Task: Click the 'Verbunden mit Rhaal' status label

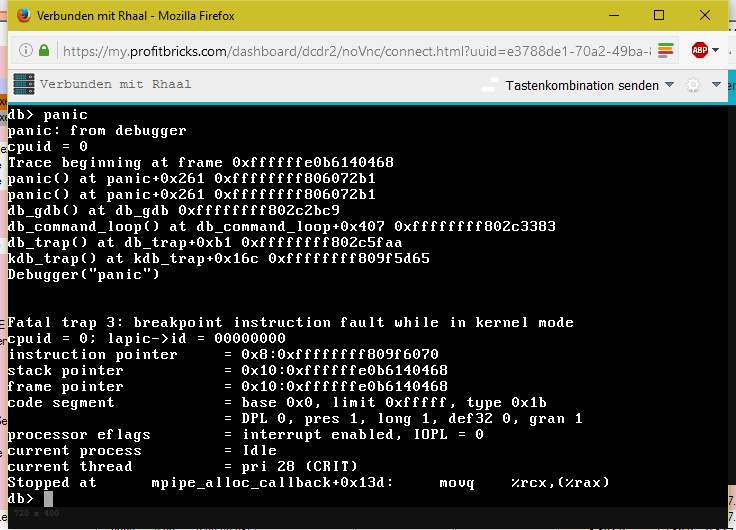Action: click(x=102, y=85)
